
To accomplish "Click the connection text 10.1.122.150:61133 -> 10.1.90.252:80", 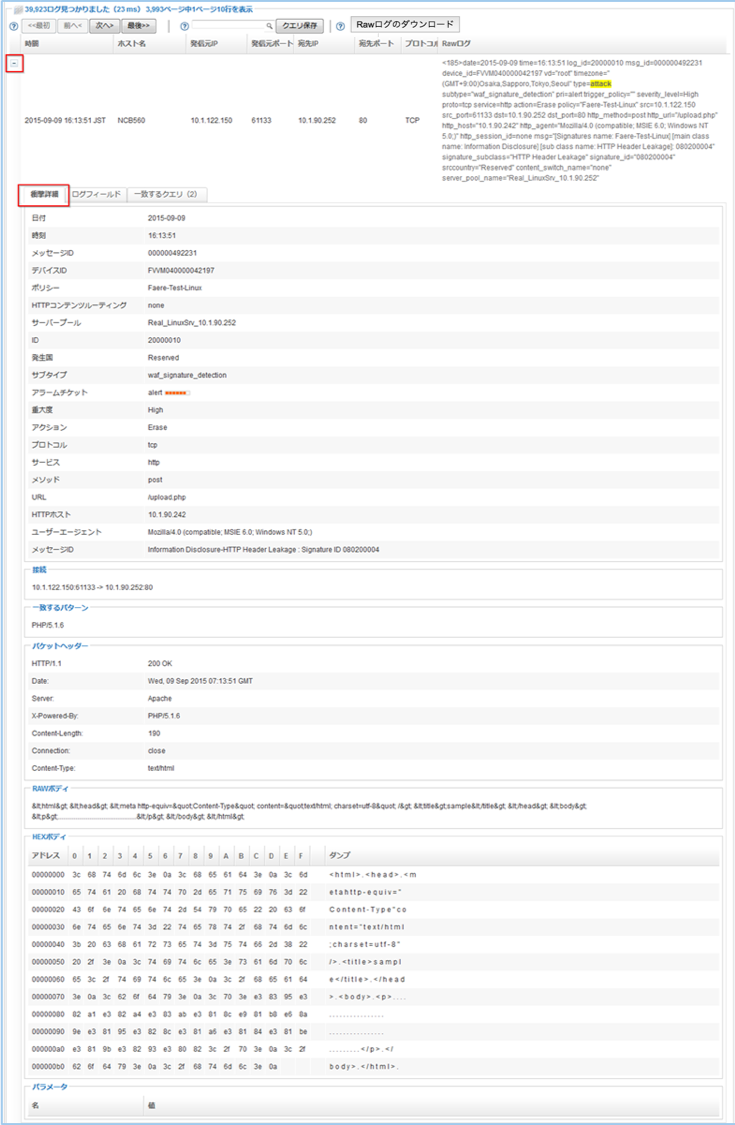I will tap(92, 587).
